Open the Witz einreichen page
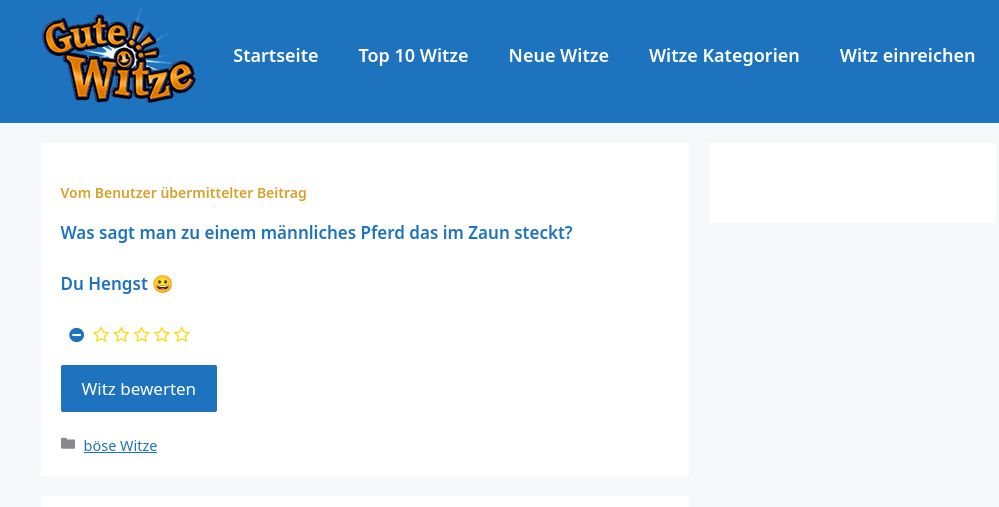 coord(906,56)
